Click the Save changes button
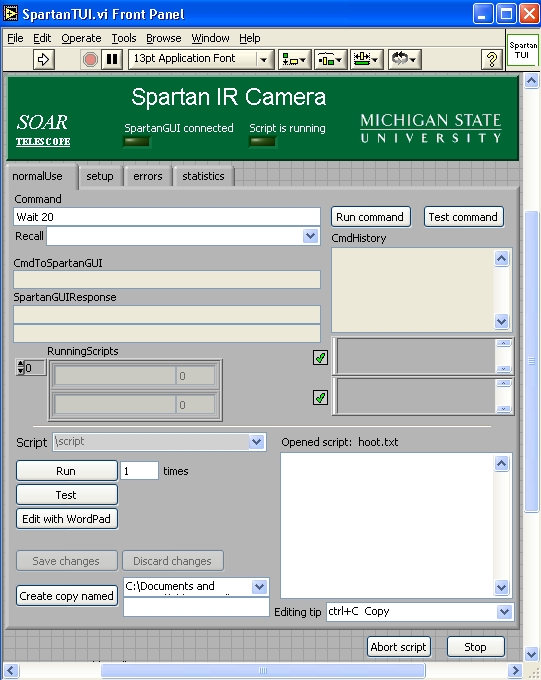 tap(66, 561)
